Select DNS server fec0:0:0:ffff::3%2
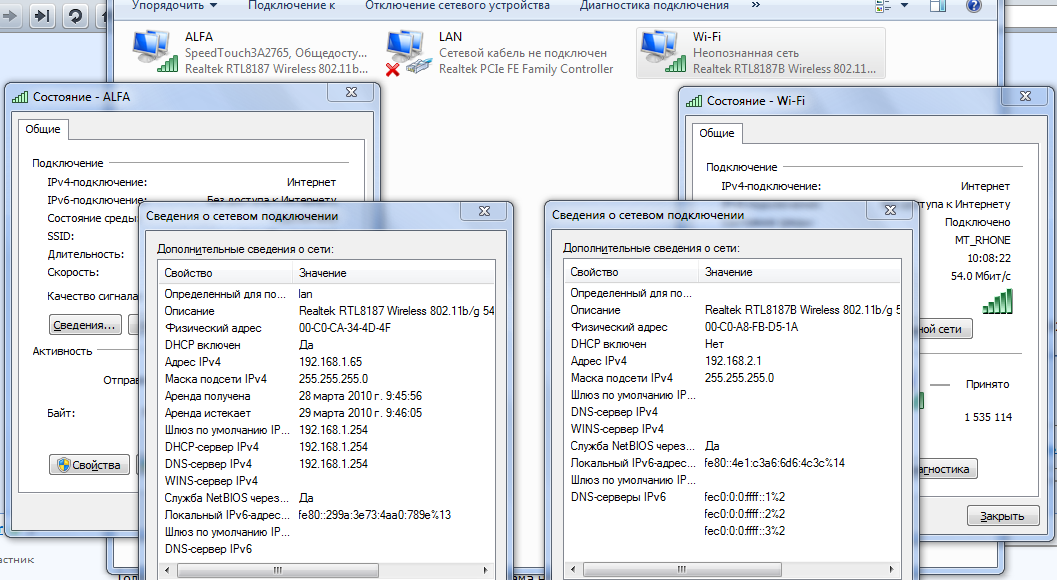The width and height of the screenshot is (1057, 580). point(744,531)
